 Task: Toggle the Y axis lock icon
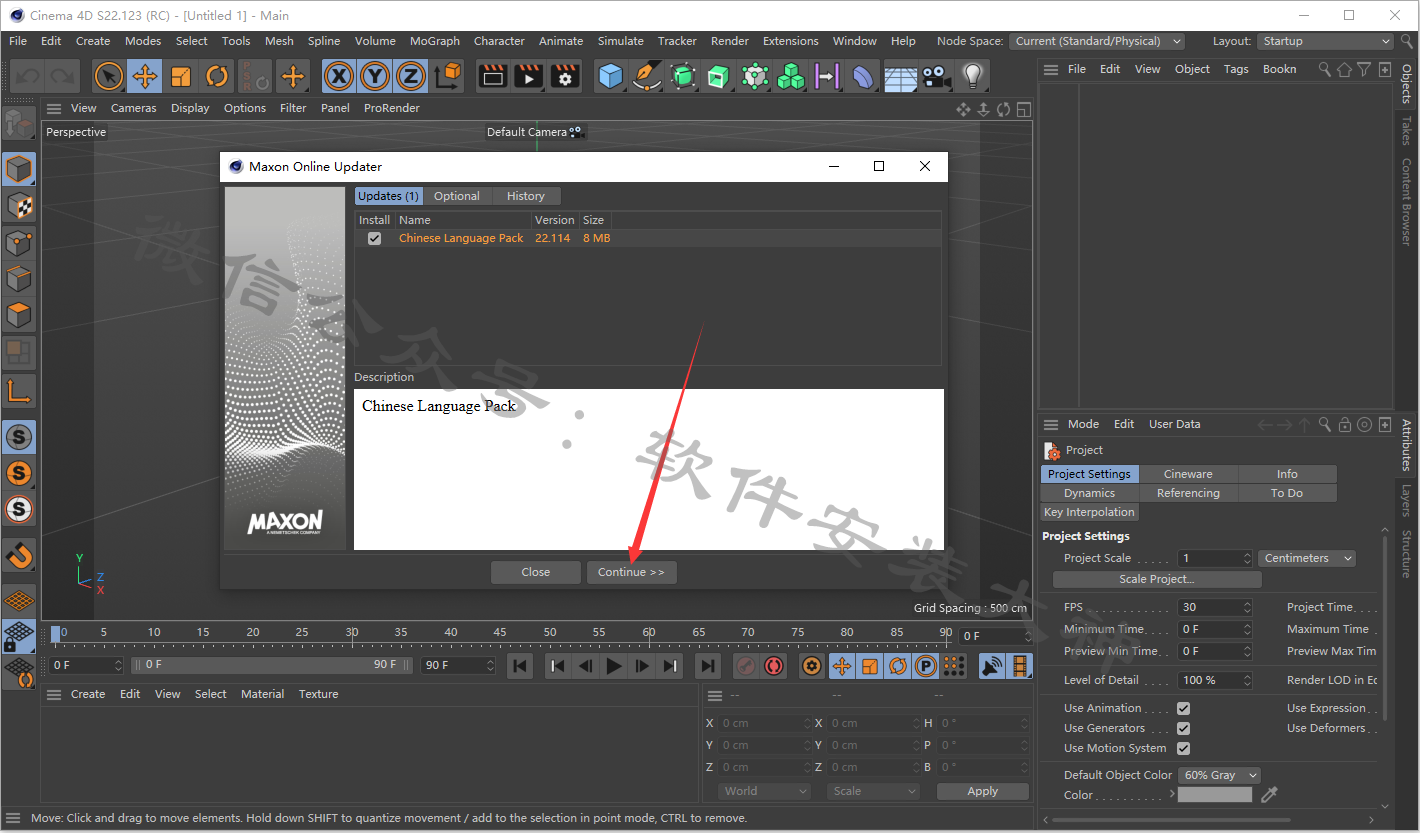click(375, 76)
